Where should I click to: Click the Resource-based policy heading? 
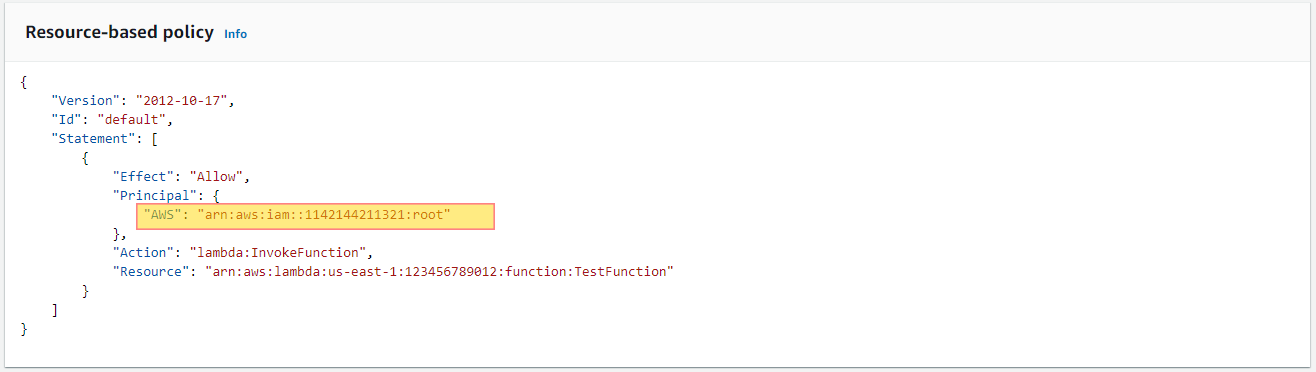[x=119, y=32]
